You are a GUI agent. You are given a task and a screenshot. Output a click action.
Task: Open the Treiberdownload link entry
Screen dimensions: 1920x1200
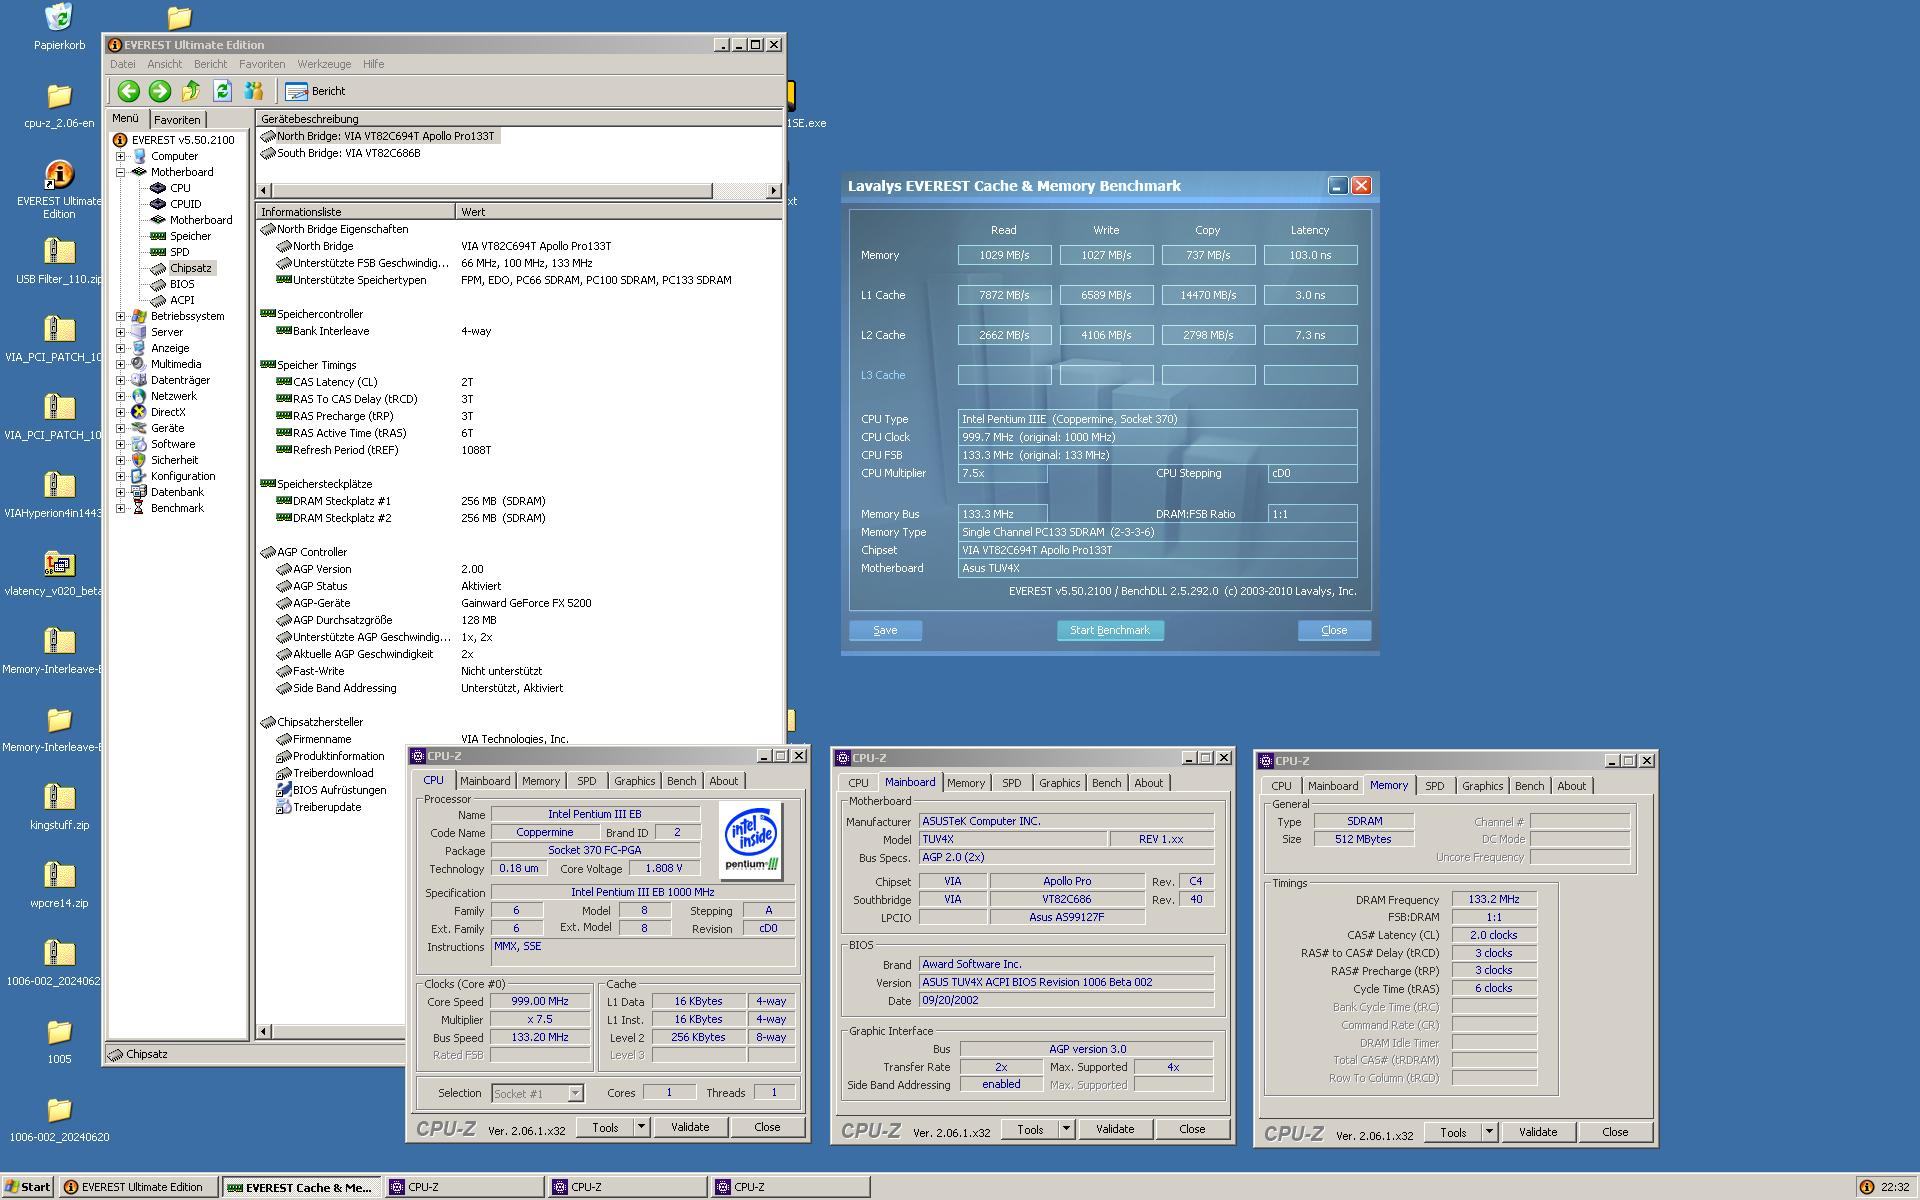tap(332, 773)
